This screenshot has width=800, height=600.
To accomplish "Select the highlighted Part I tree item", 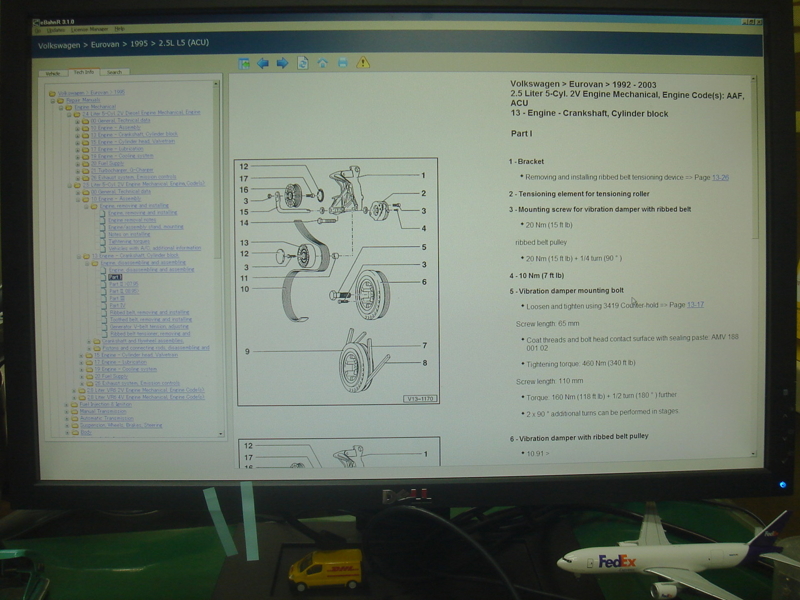I will [115, 277].
